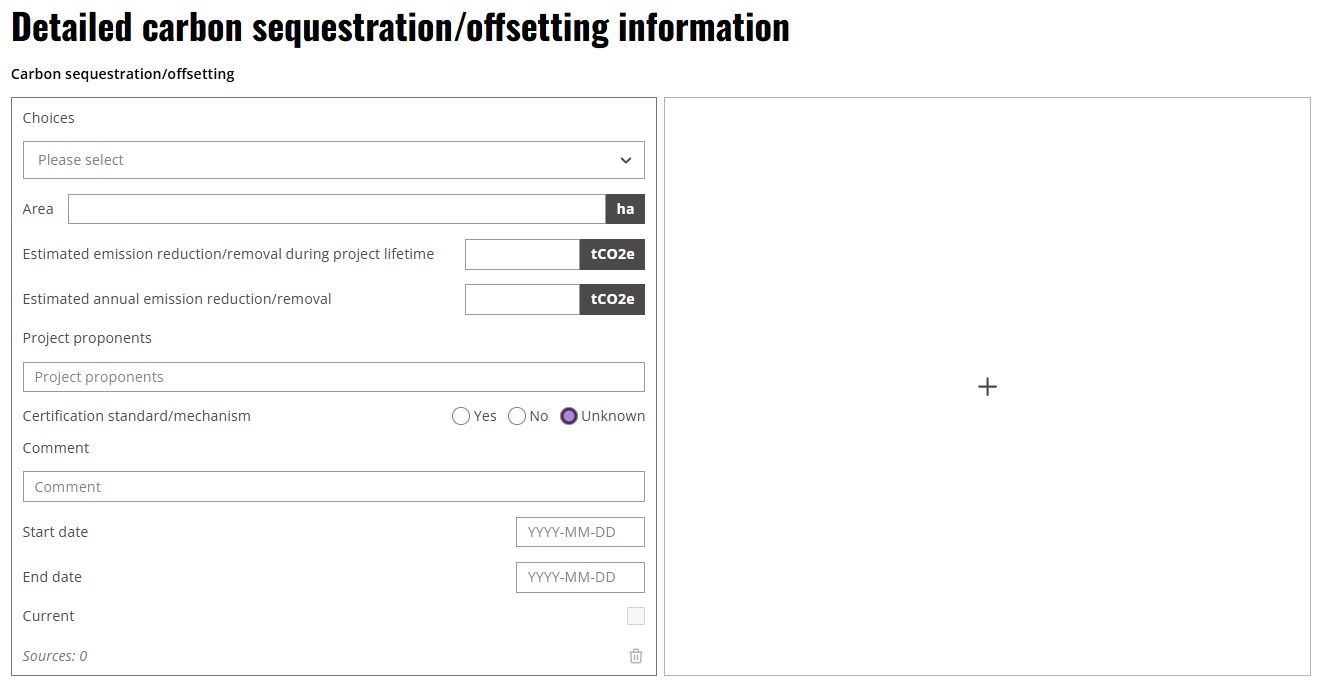1319x684 pixels.
Task: Click the 'Sources: 0' text
Action: click(x=55, y=656)
